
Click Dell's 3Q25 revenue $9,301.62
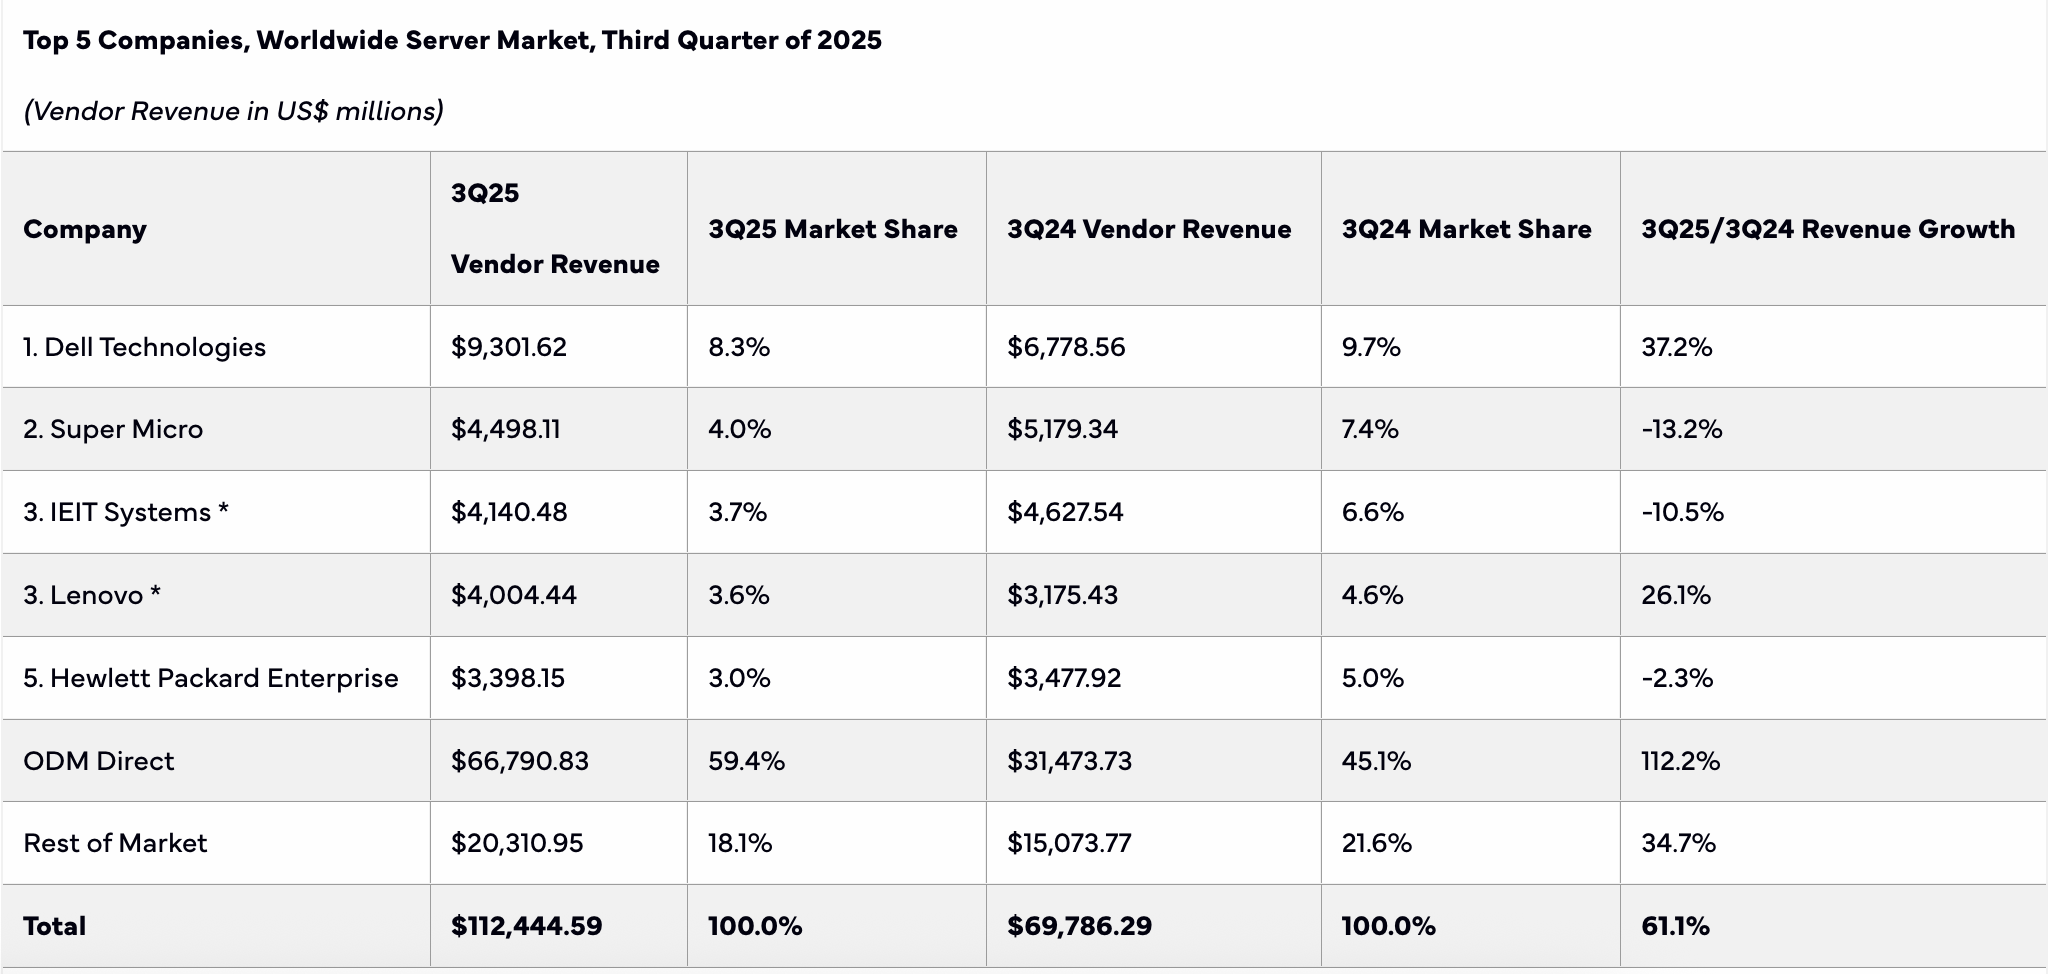[x=509, y=347]
